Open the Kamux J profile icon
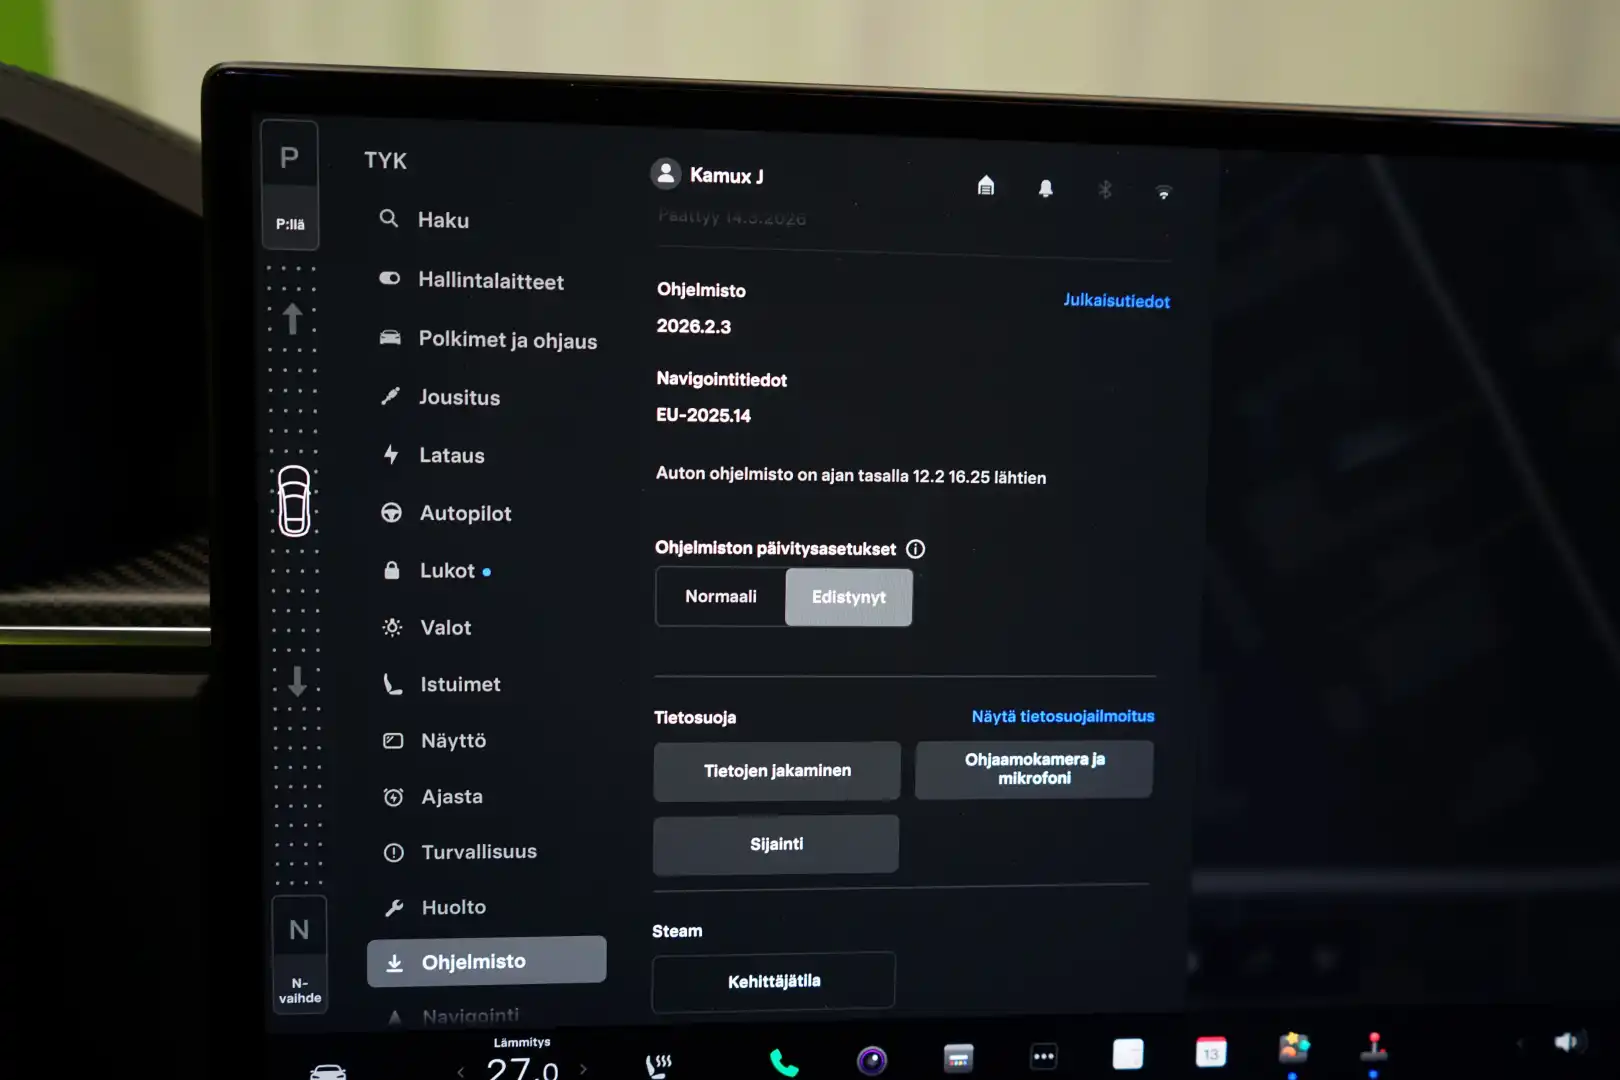1620x1080 pixels. pyautogui.click(x=666, y=174)
